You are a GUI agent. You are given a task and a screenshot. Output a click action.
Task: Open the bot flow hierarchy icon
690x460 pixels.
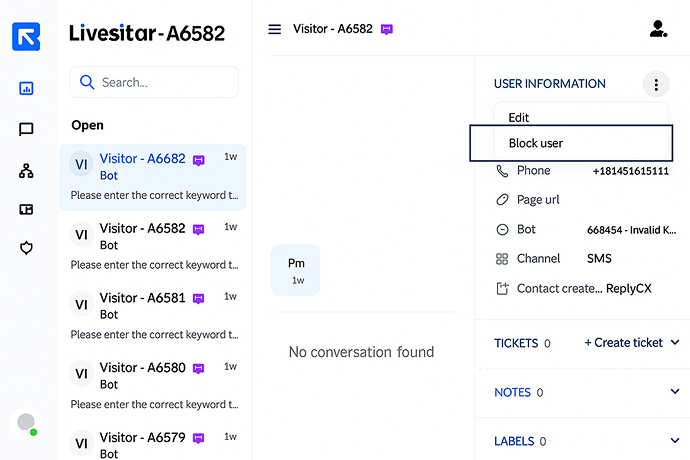26,171
